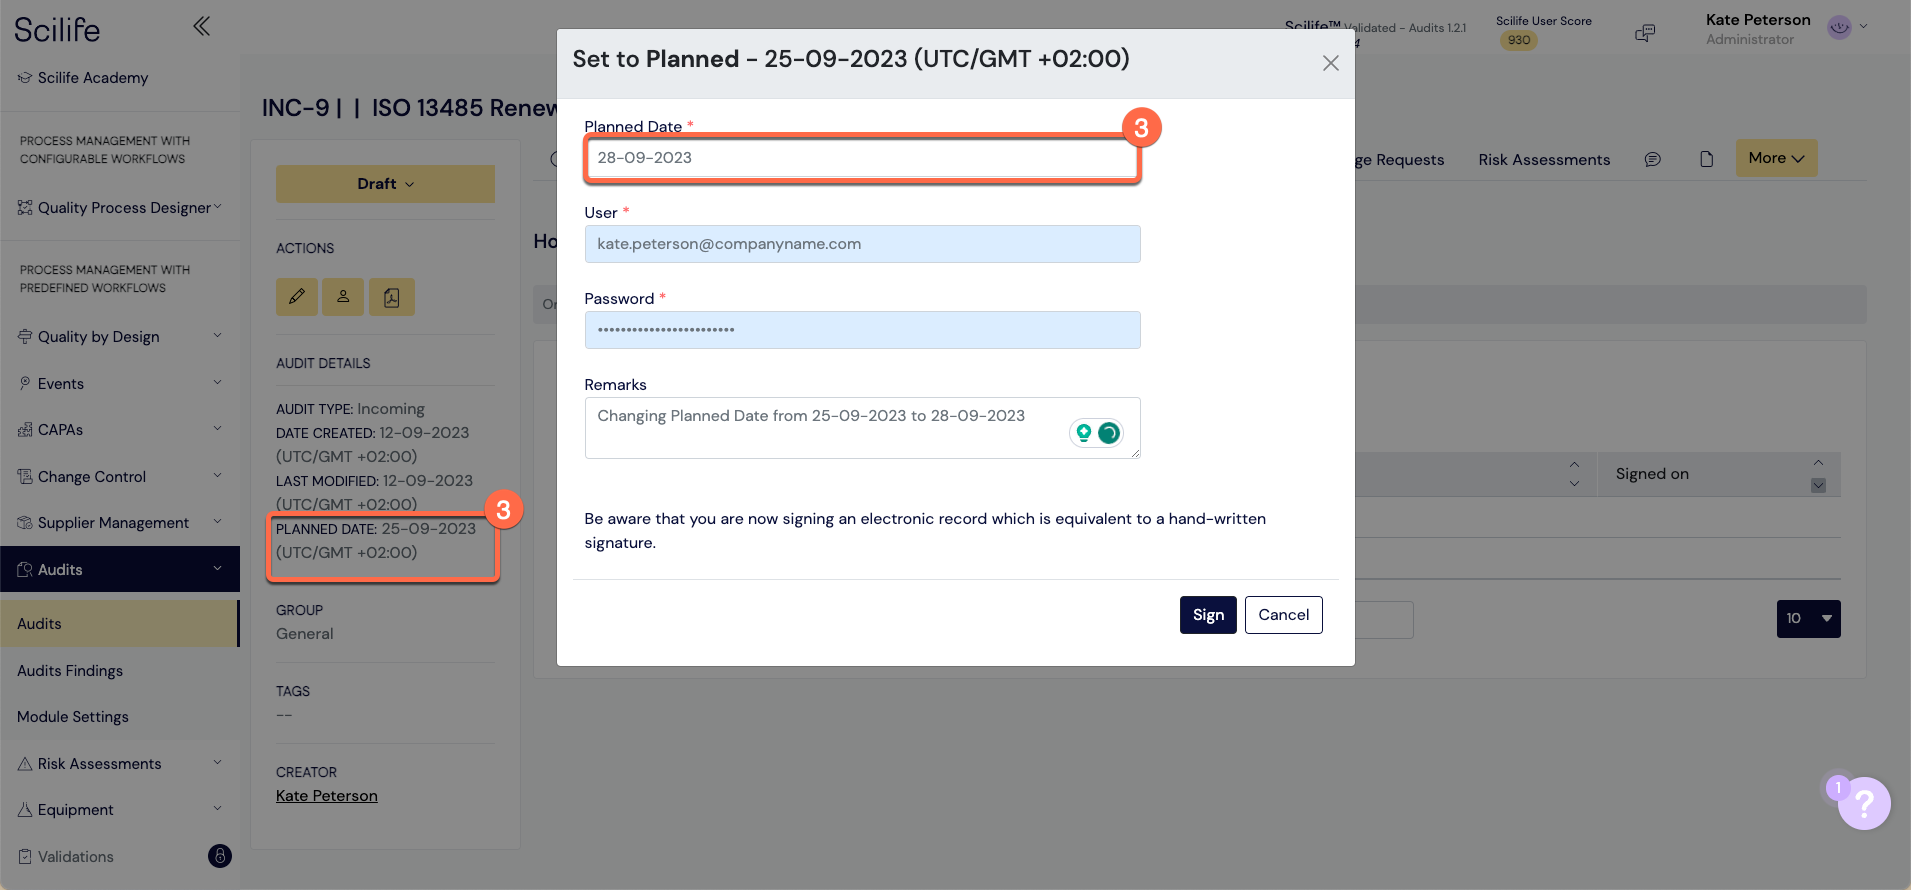Switch to the Risk Assessments tab
1911x890 pixels.
(1544, 160)
